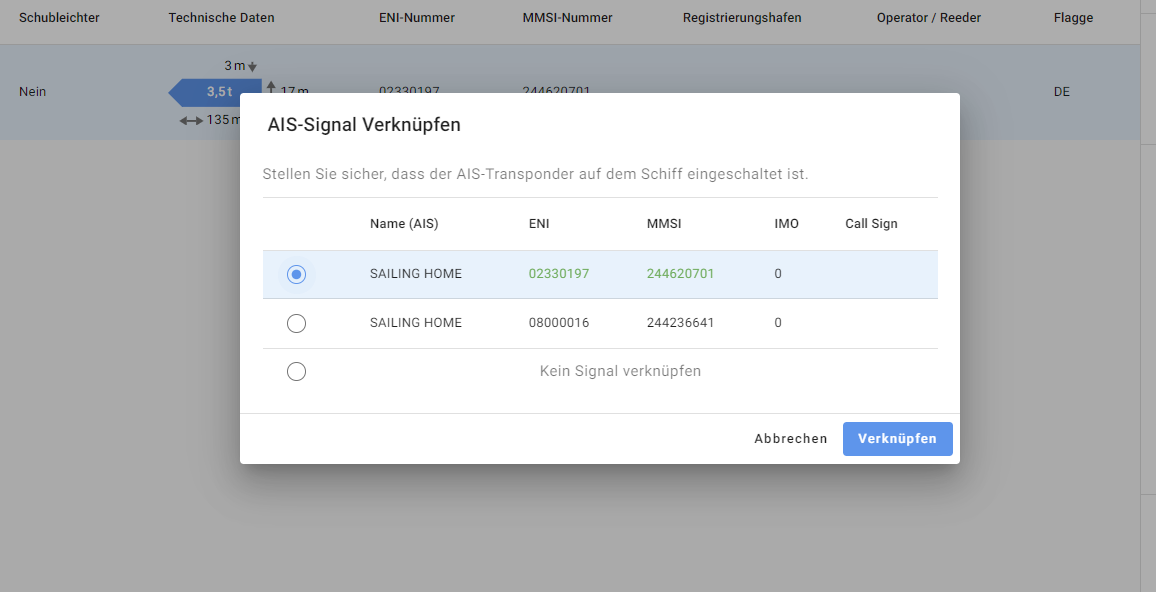Click the blue 3,5t ship shape icon
Viewport: 1156px width, 592px height.
pyautogui.click(x=216, y=92)
